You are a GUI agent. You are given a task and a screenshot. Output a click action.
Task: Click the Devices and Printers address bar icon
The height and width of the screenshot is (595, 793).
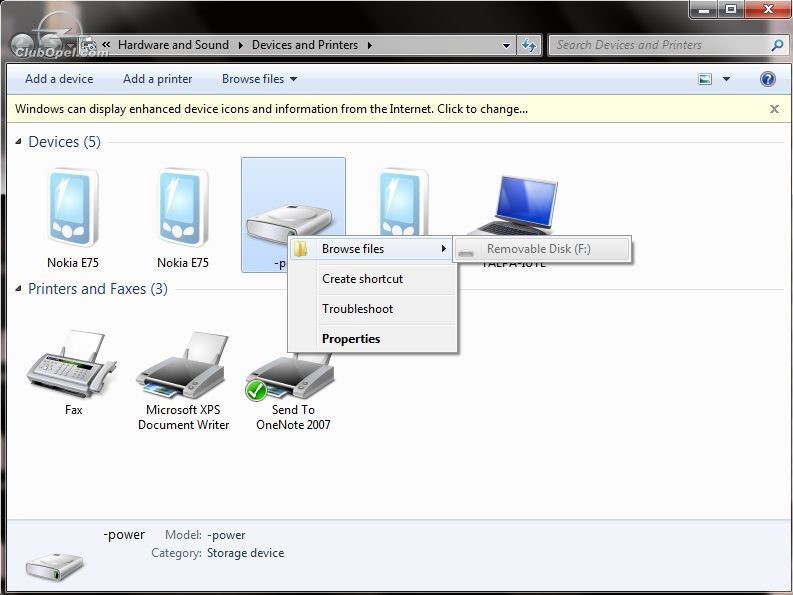[89, 45]
